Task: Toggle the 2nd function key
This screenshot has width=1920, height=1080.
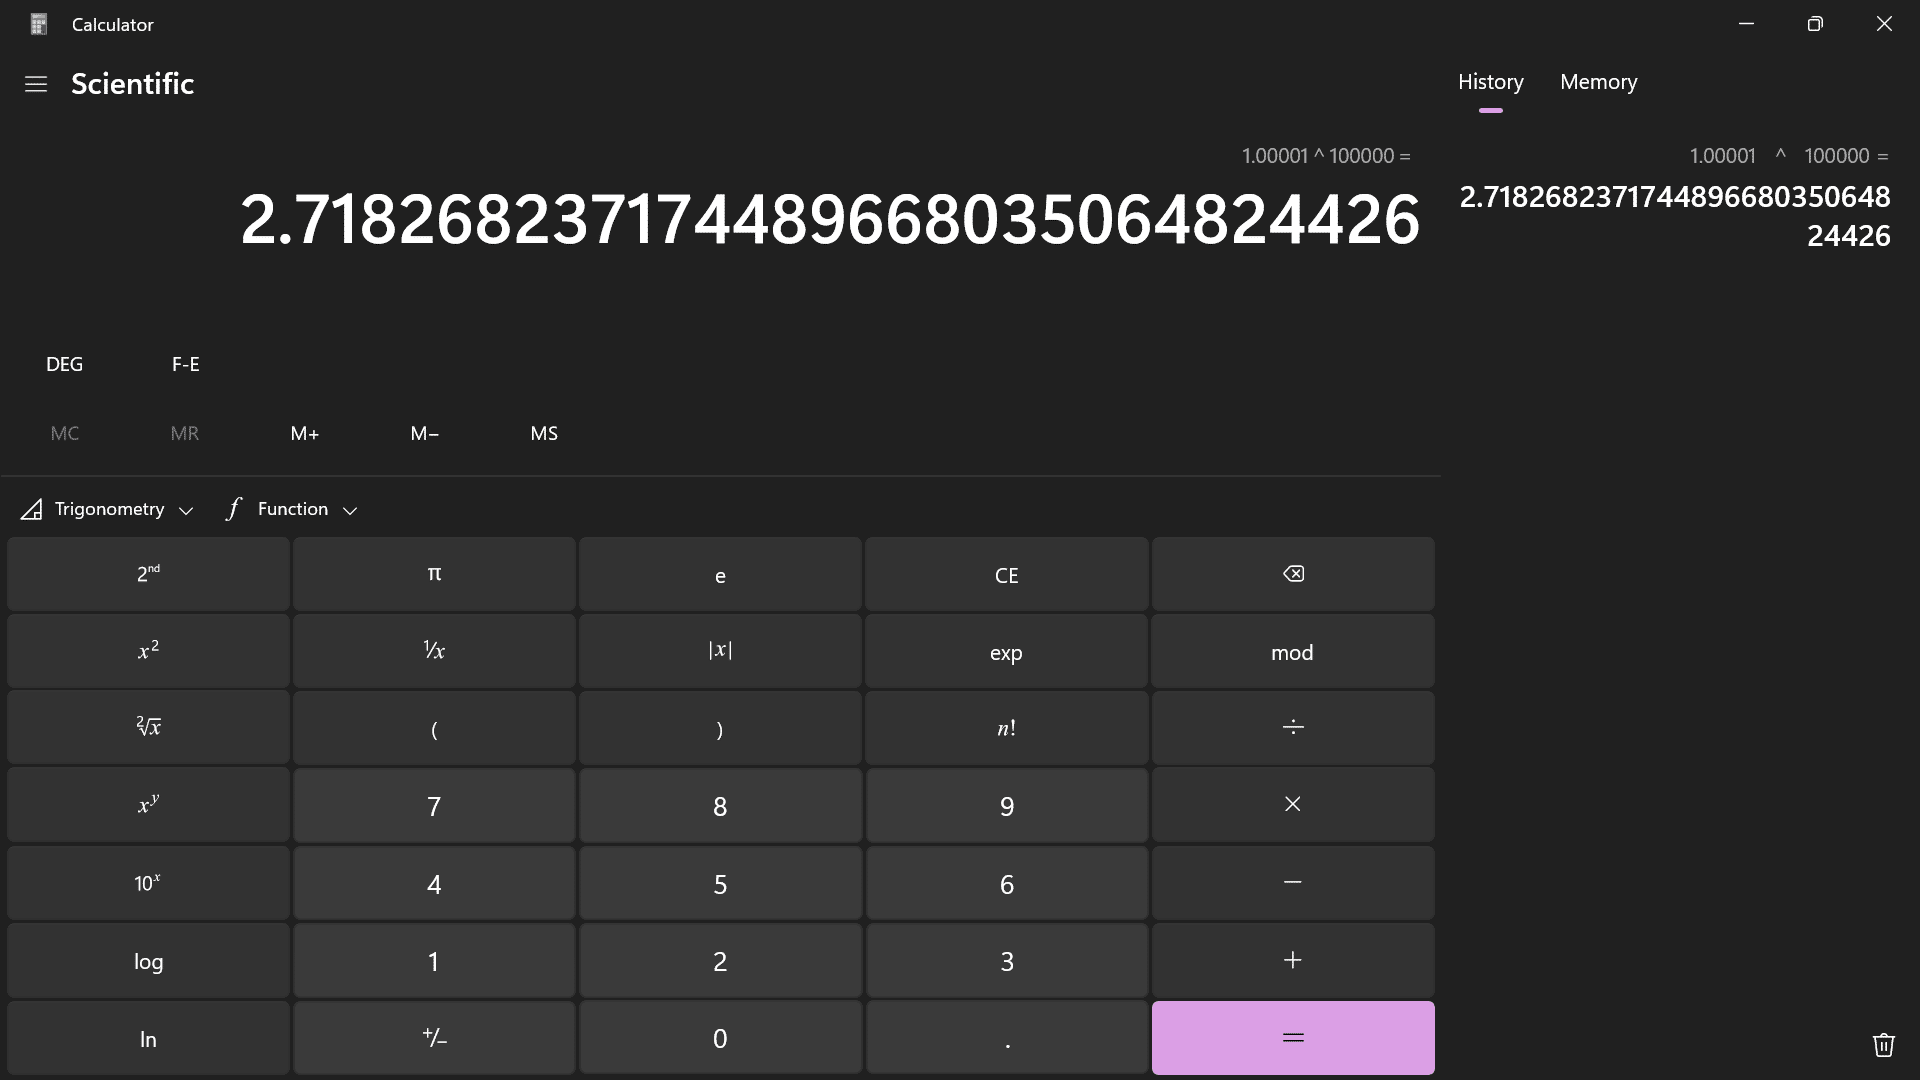Action: tap(148, 574)
